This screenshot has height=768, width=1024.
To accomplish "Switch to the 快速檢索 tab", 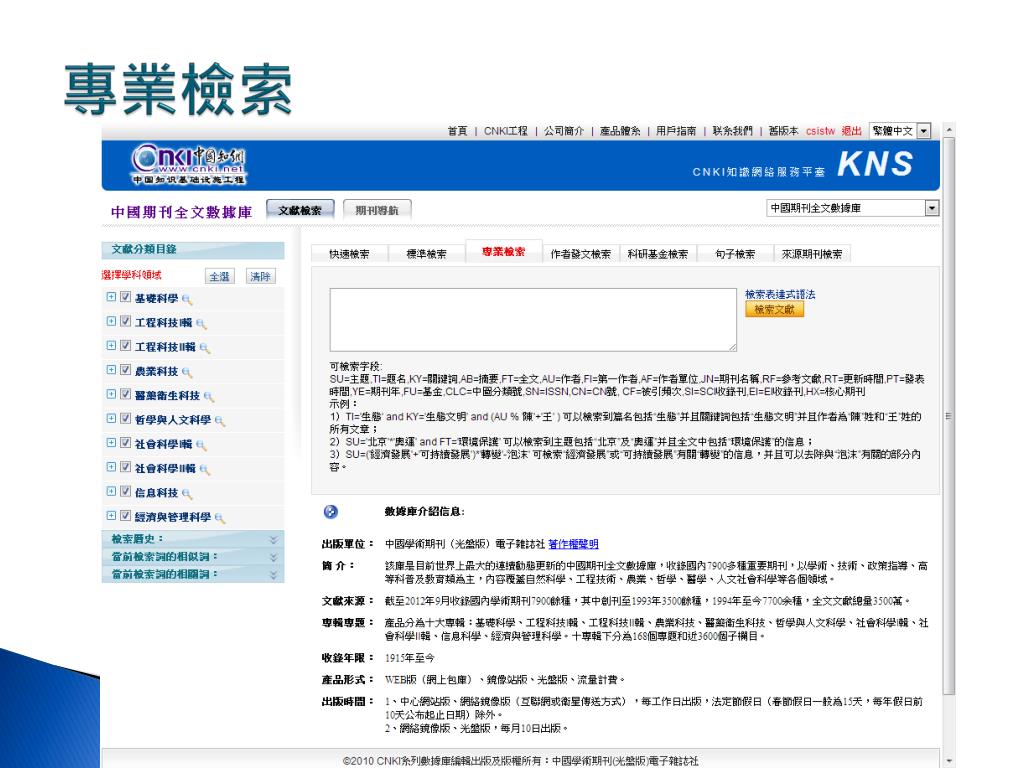I will coord(349,254).
